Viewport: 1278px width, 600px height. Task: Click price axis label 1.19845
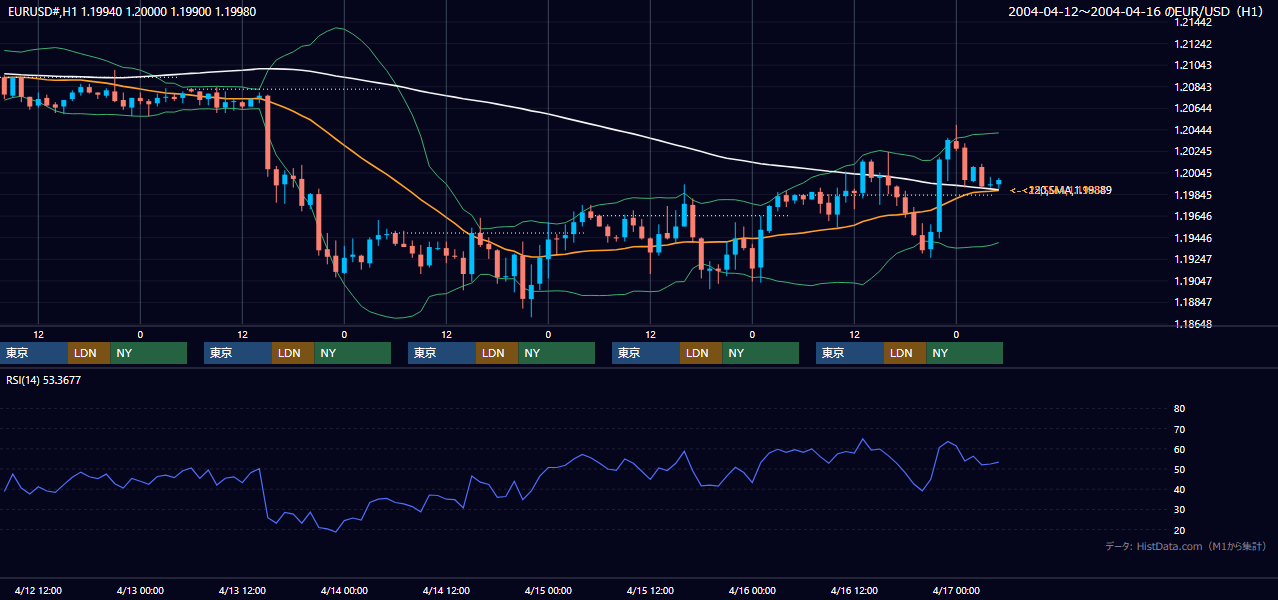1194,195
